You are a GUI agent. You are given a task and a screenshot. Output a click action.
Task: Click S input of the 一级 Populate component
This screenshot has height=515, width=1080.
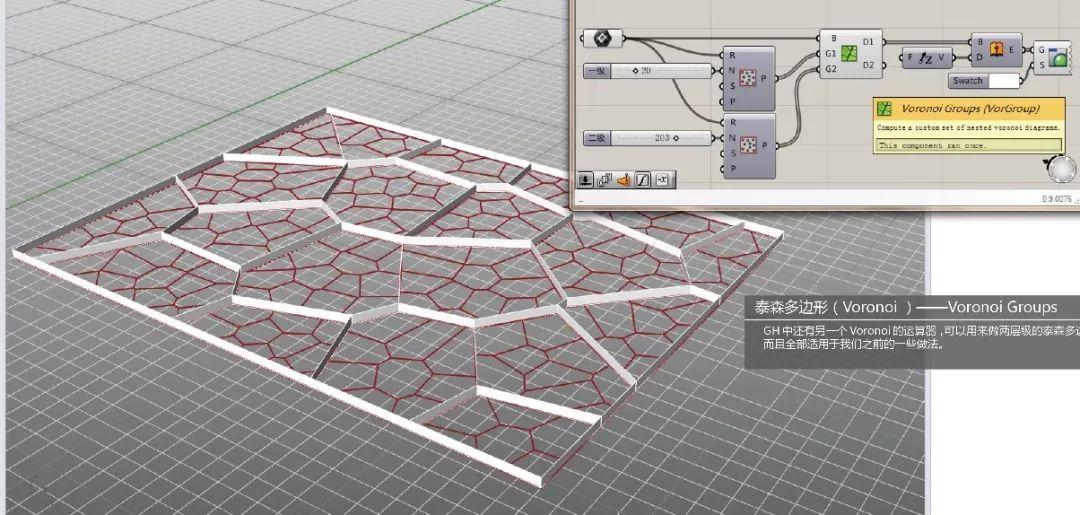(731, 86)
